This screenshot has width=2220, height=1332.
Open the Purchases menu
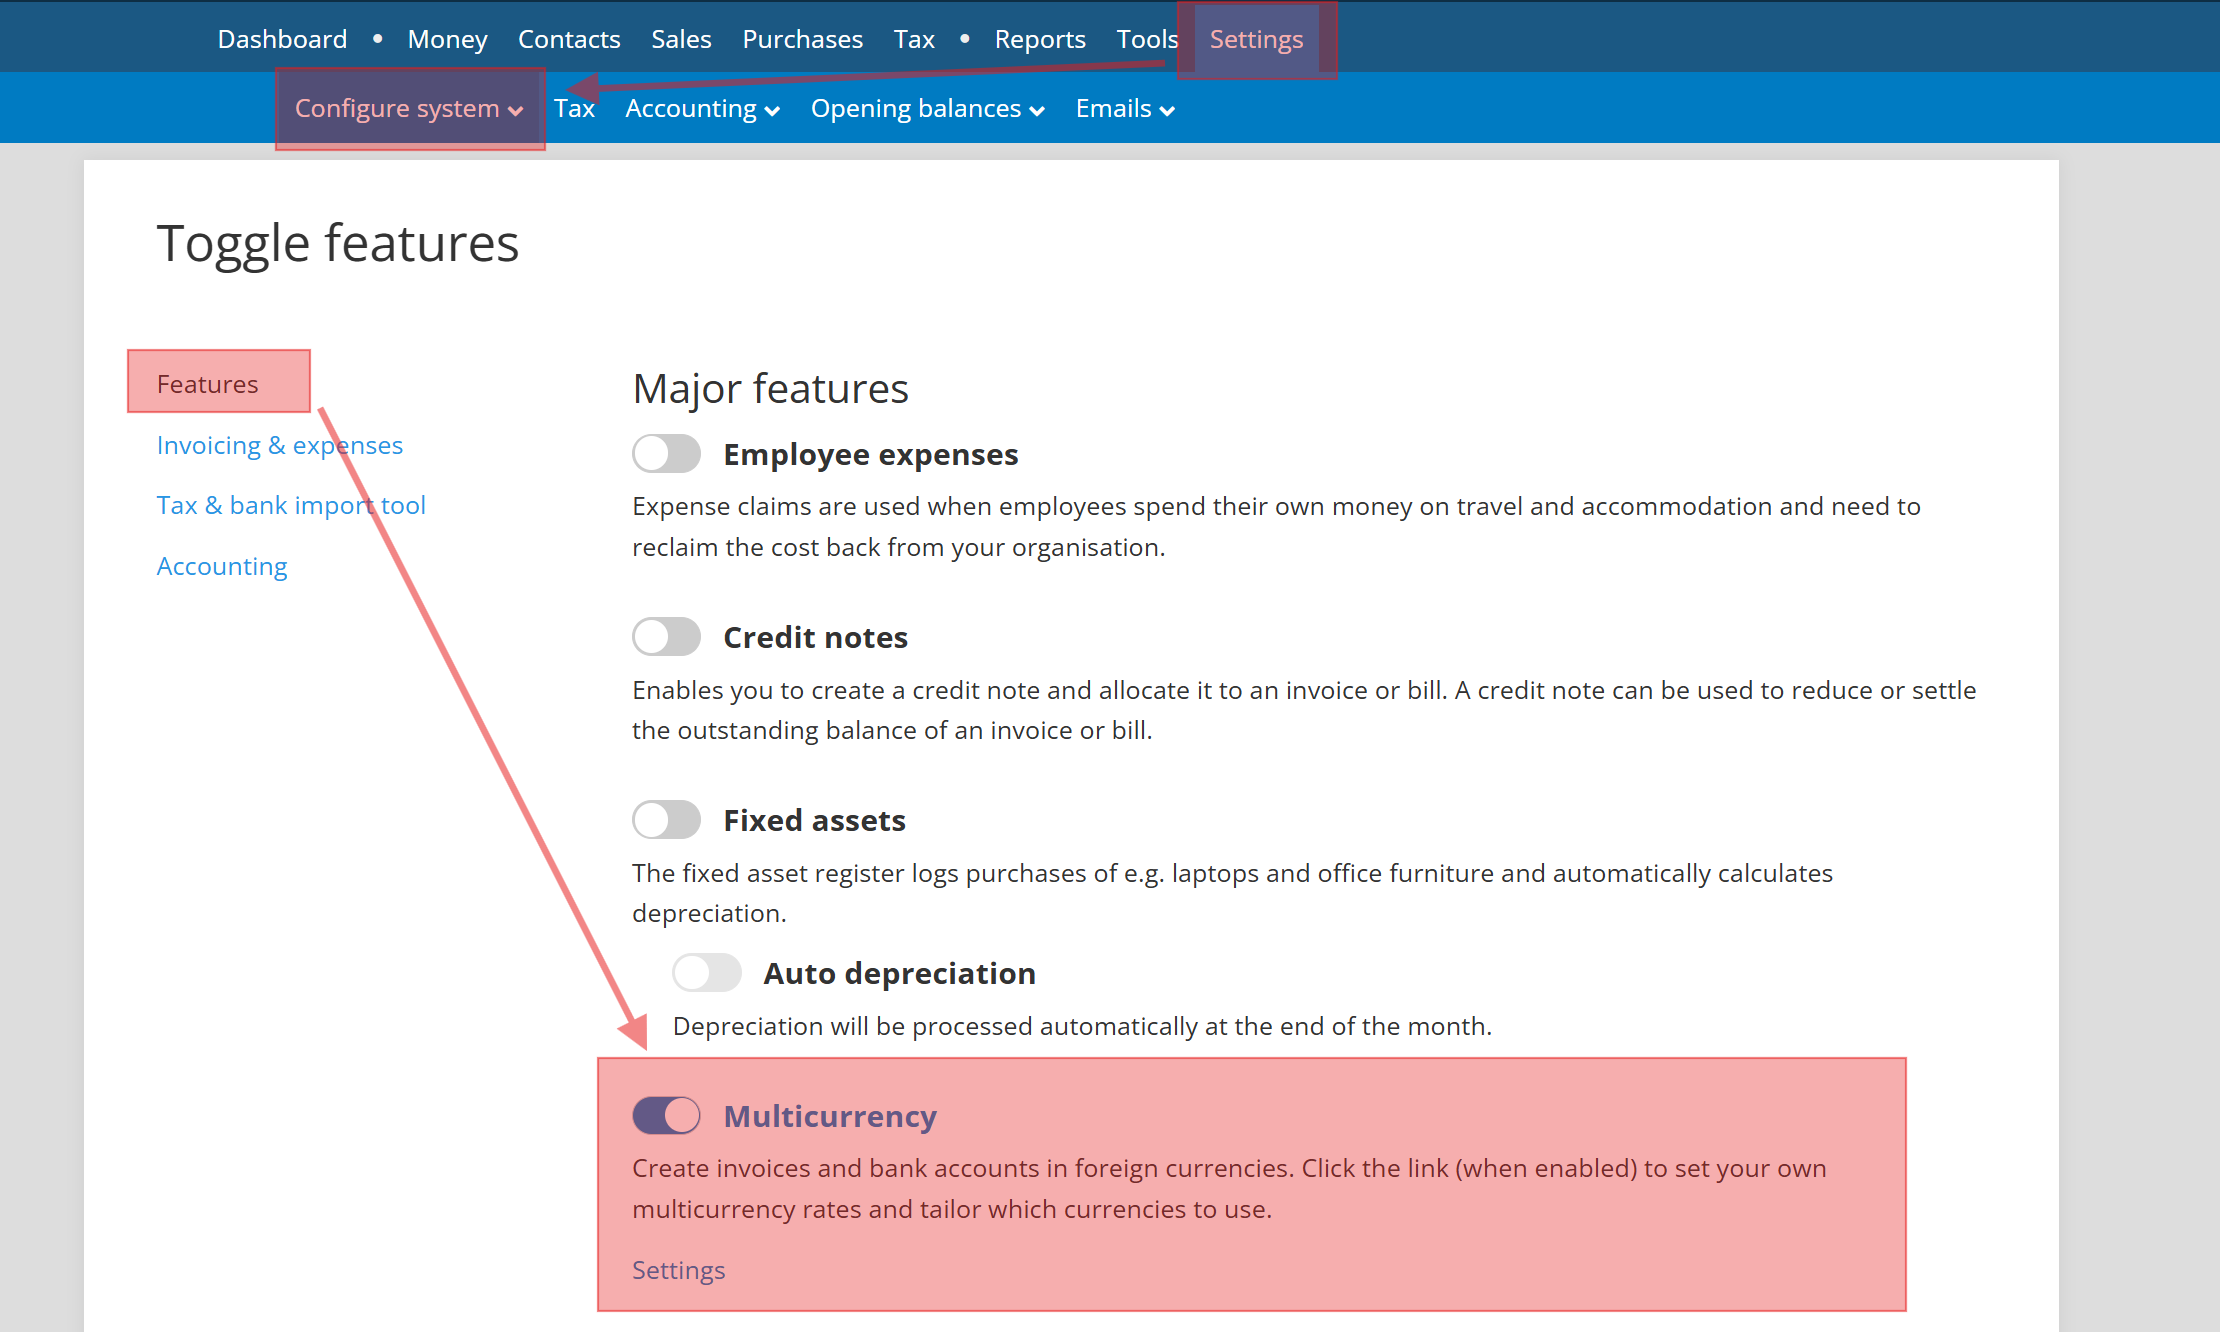point(802,39)
